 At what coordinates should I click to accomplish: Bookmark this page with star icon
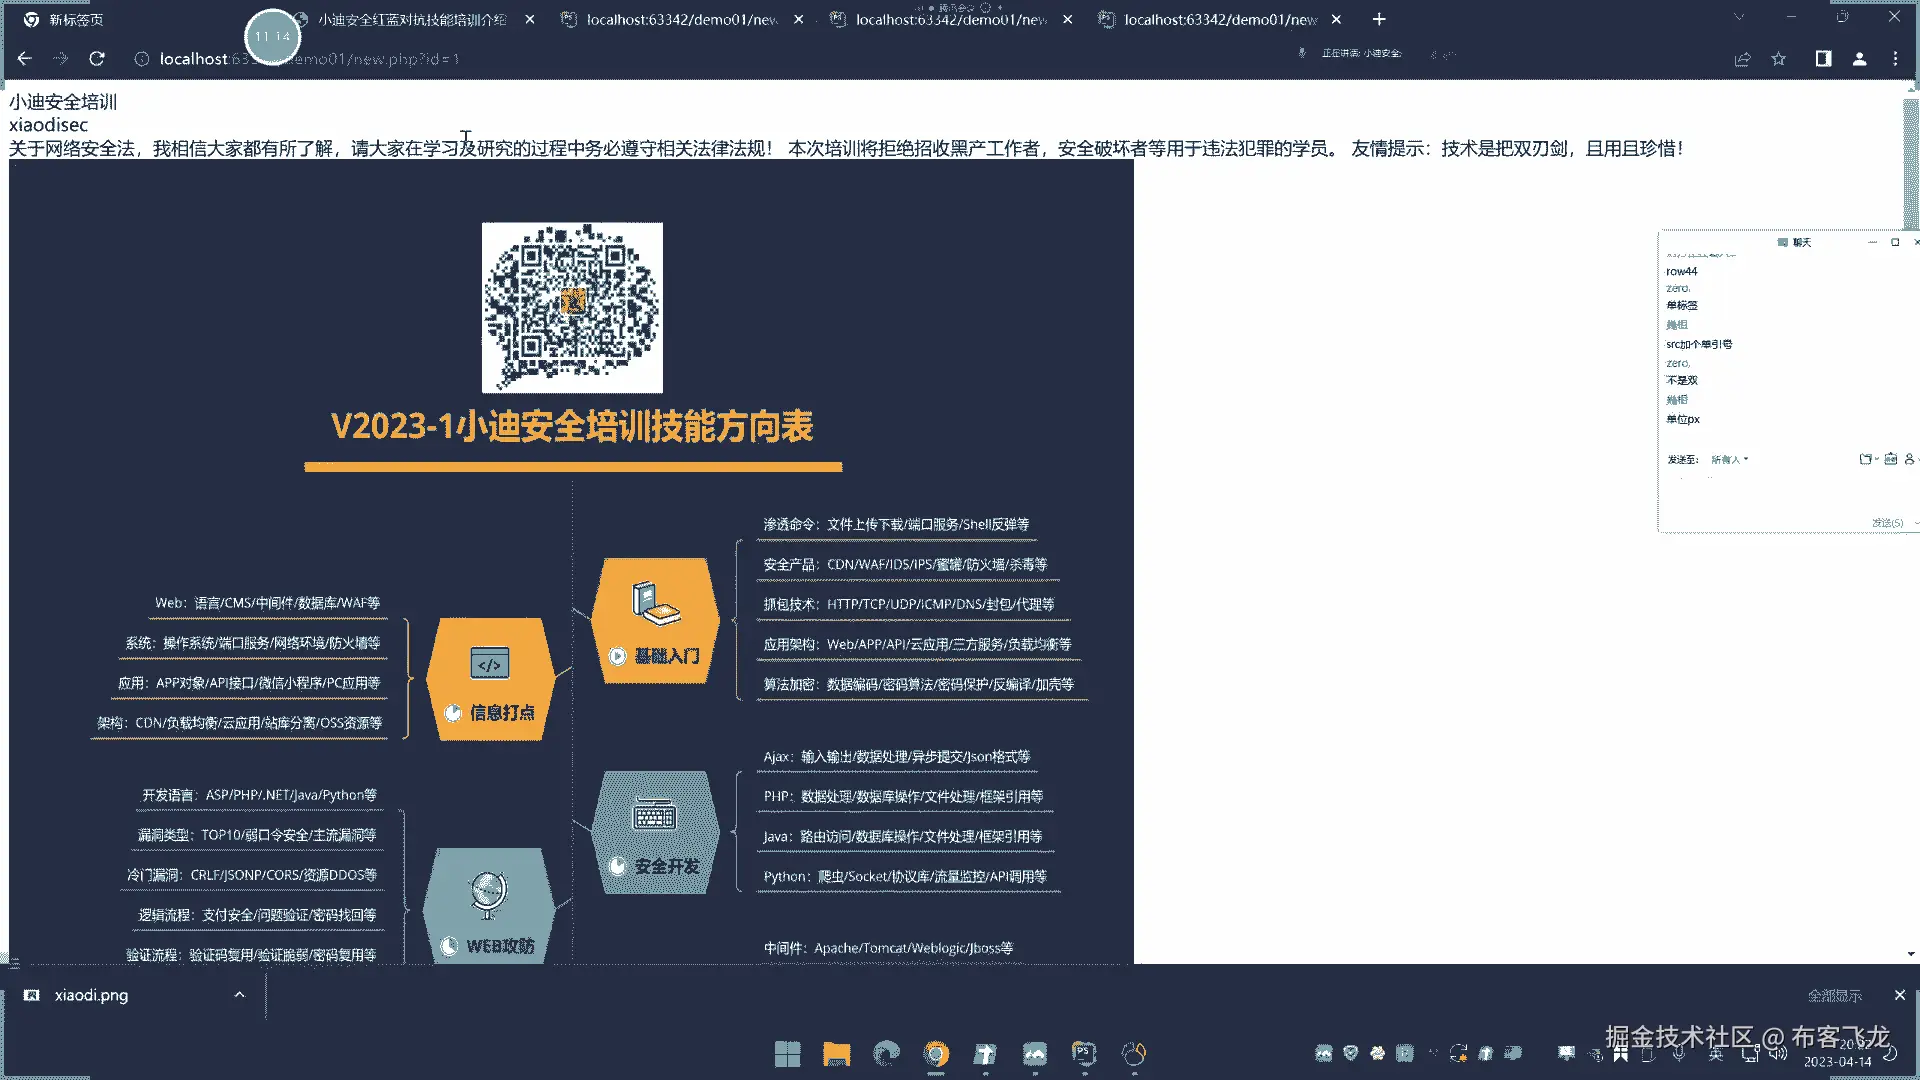1778,59
